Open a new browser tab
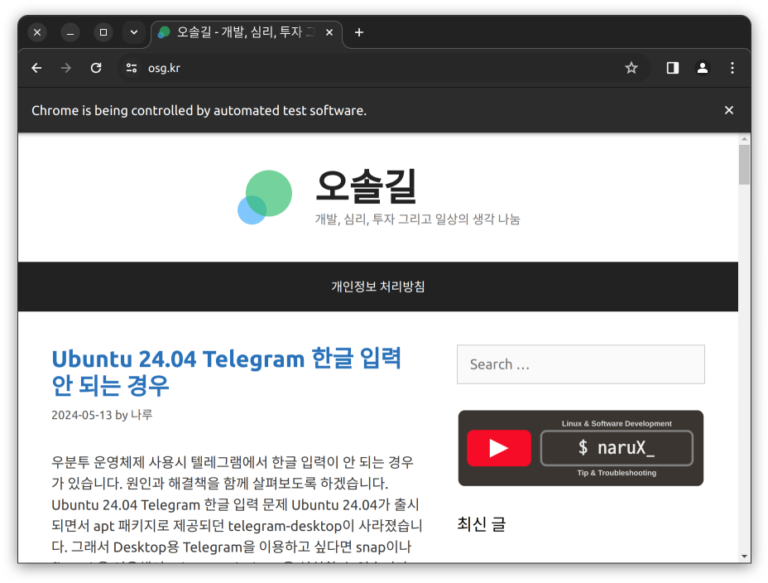This screenshot has height=583, width=768. [359, 32]
